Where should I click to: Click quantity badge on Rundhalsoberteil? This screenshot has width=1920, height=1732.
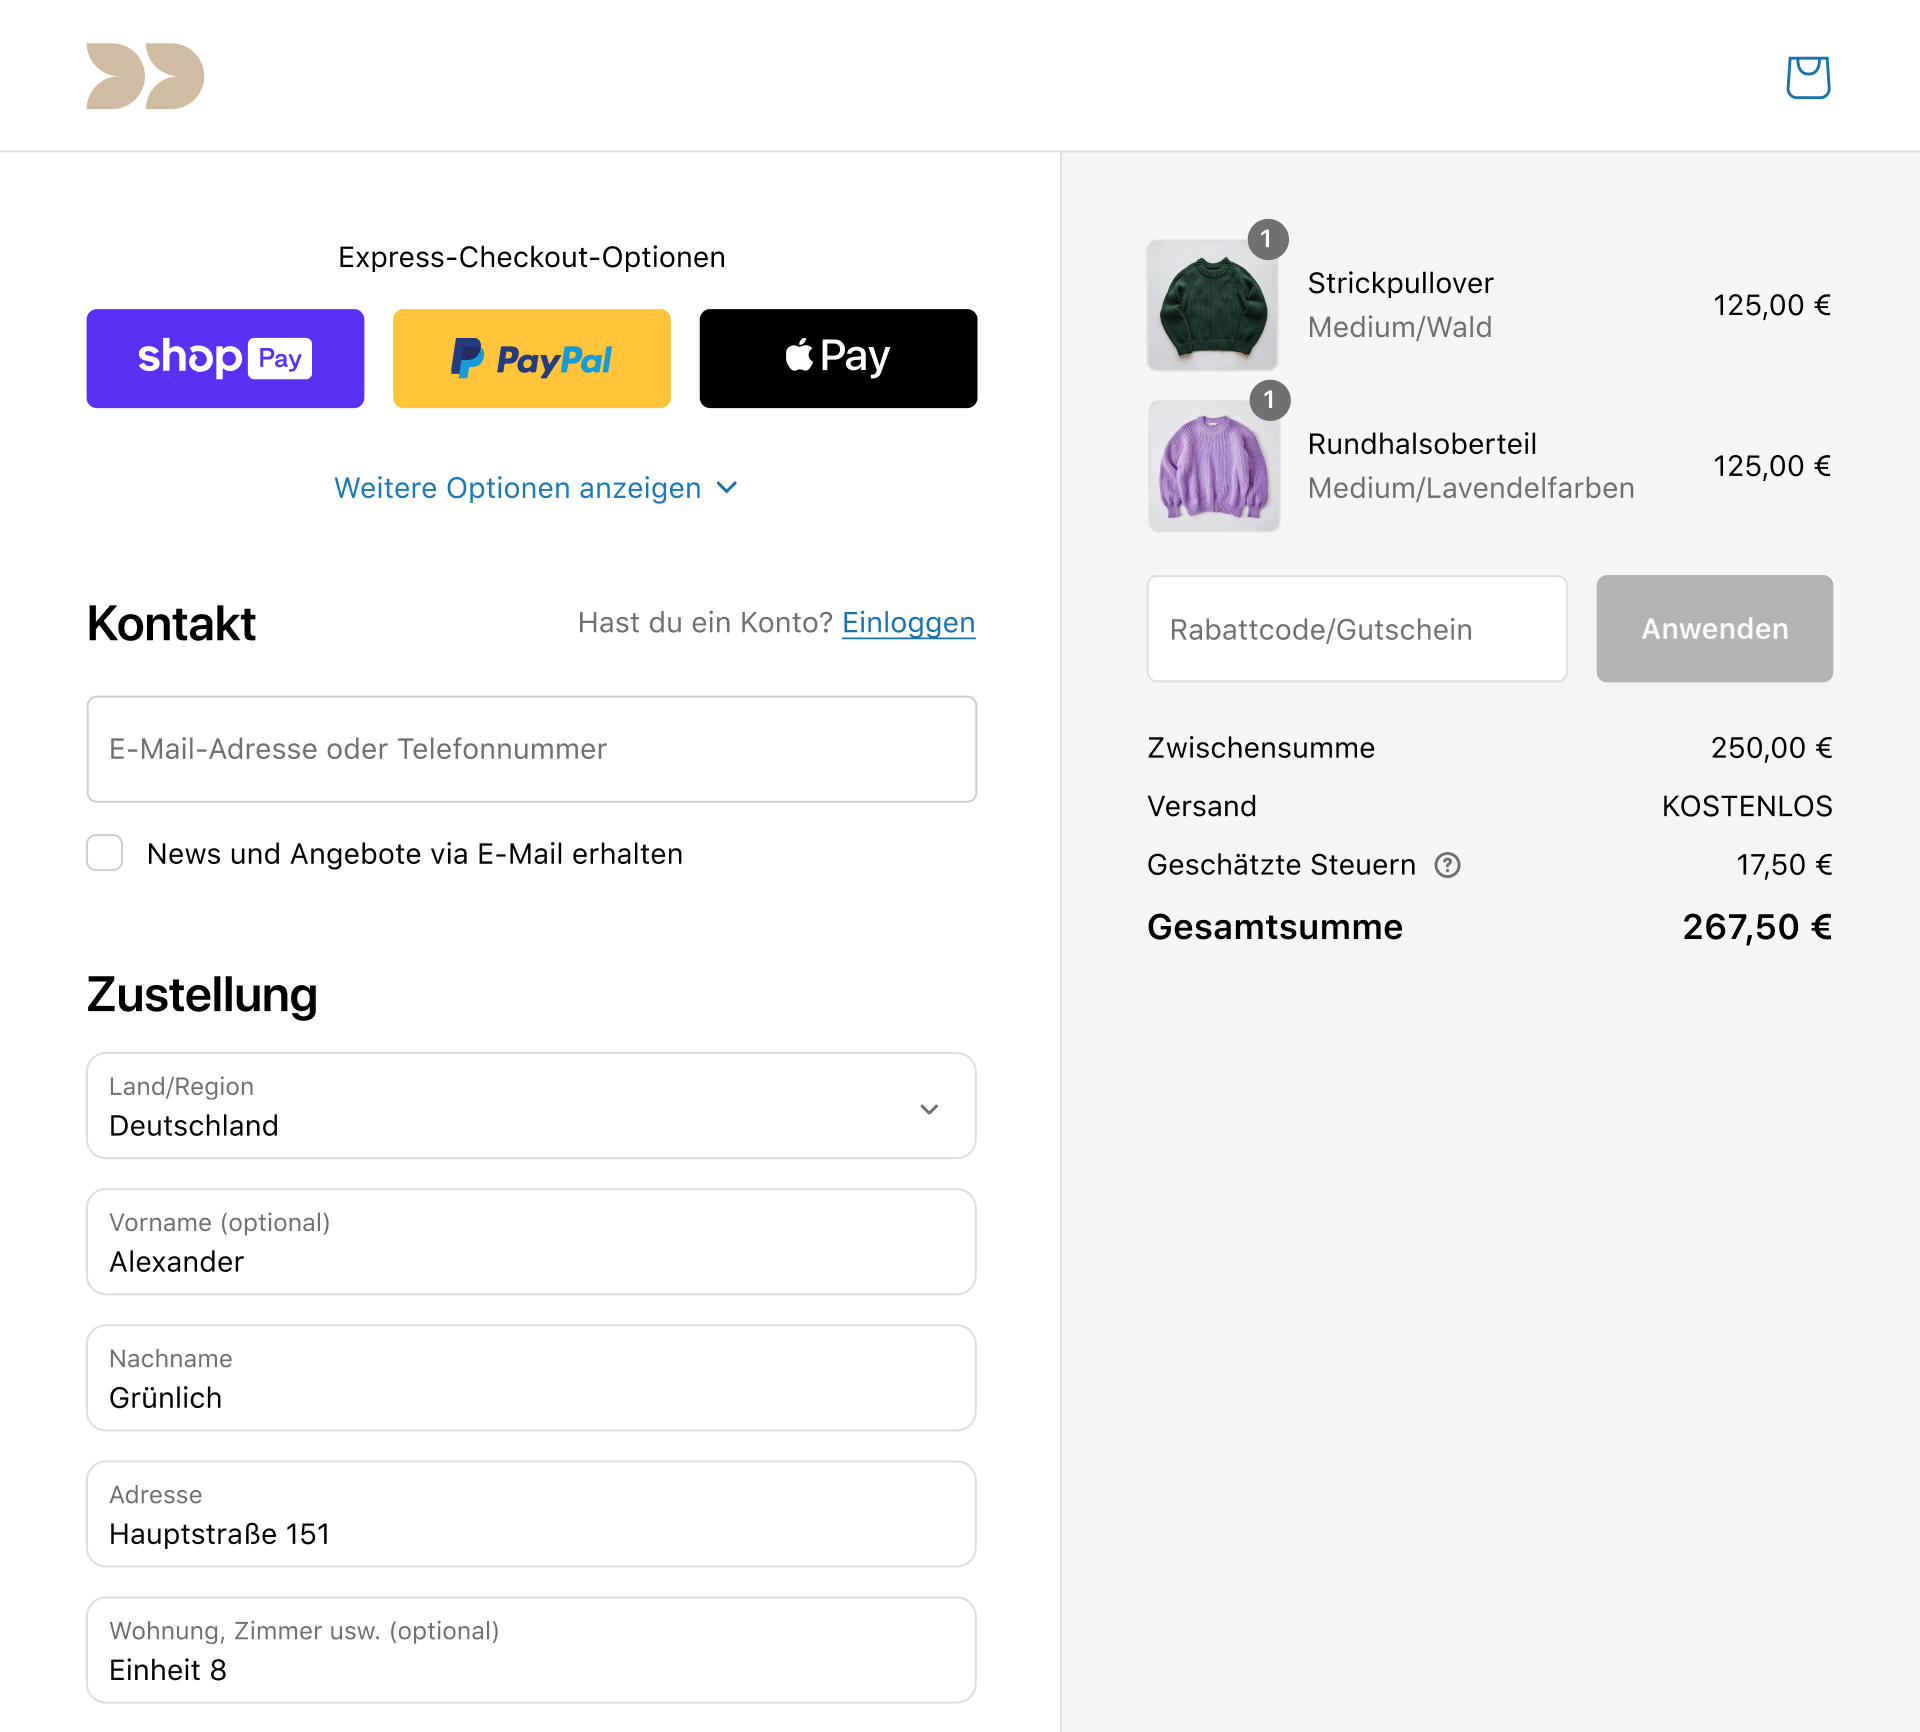coord(1269,400)
